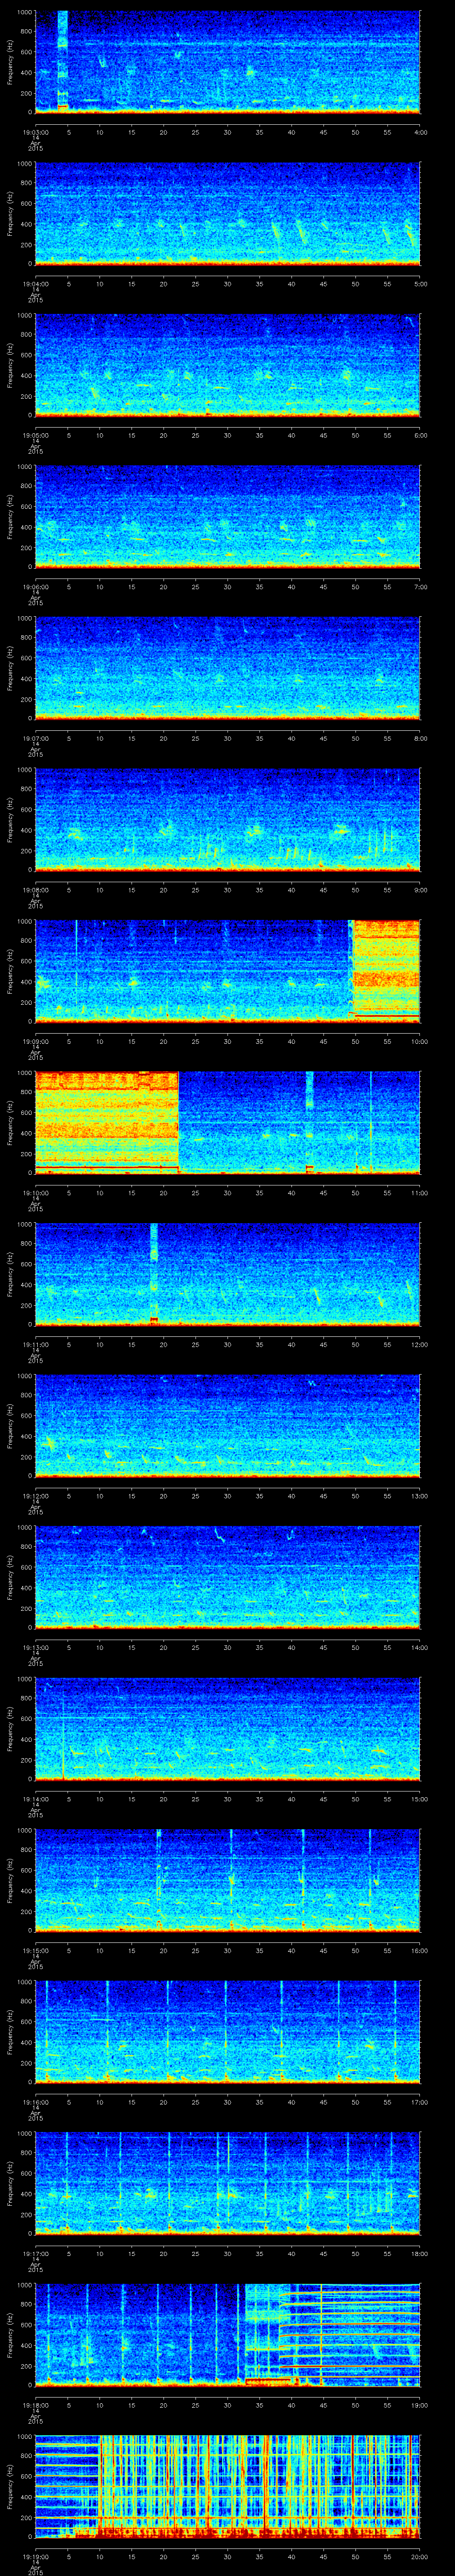455x2576 pixels.
Task: Click the 19:16:00 start time label
Action: point(35,2102)
